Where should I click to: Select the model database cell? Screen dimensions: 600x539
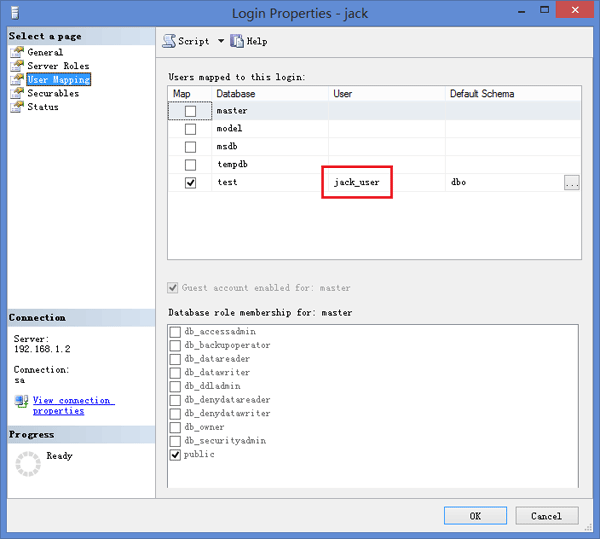pyautogui.click(x=270, y=129)
